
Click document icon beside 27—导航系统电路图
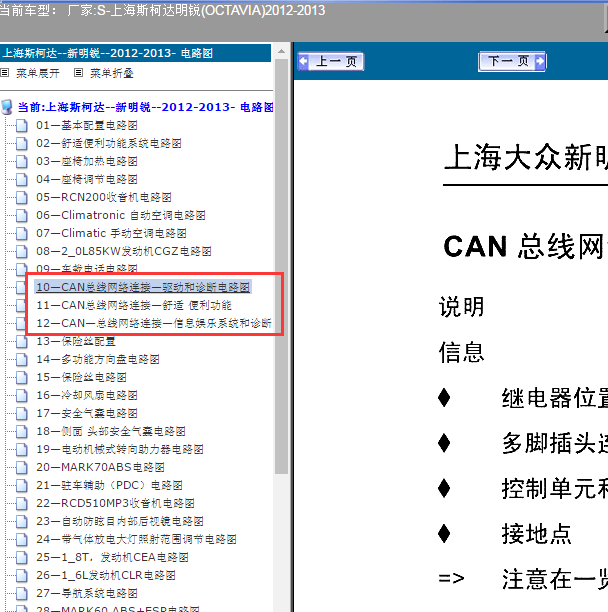pos(22,594)
